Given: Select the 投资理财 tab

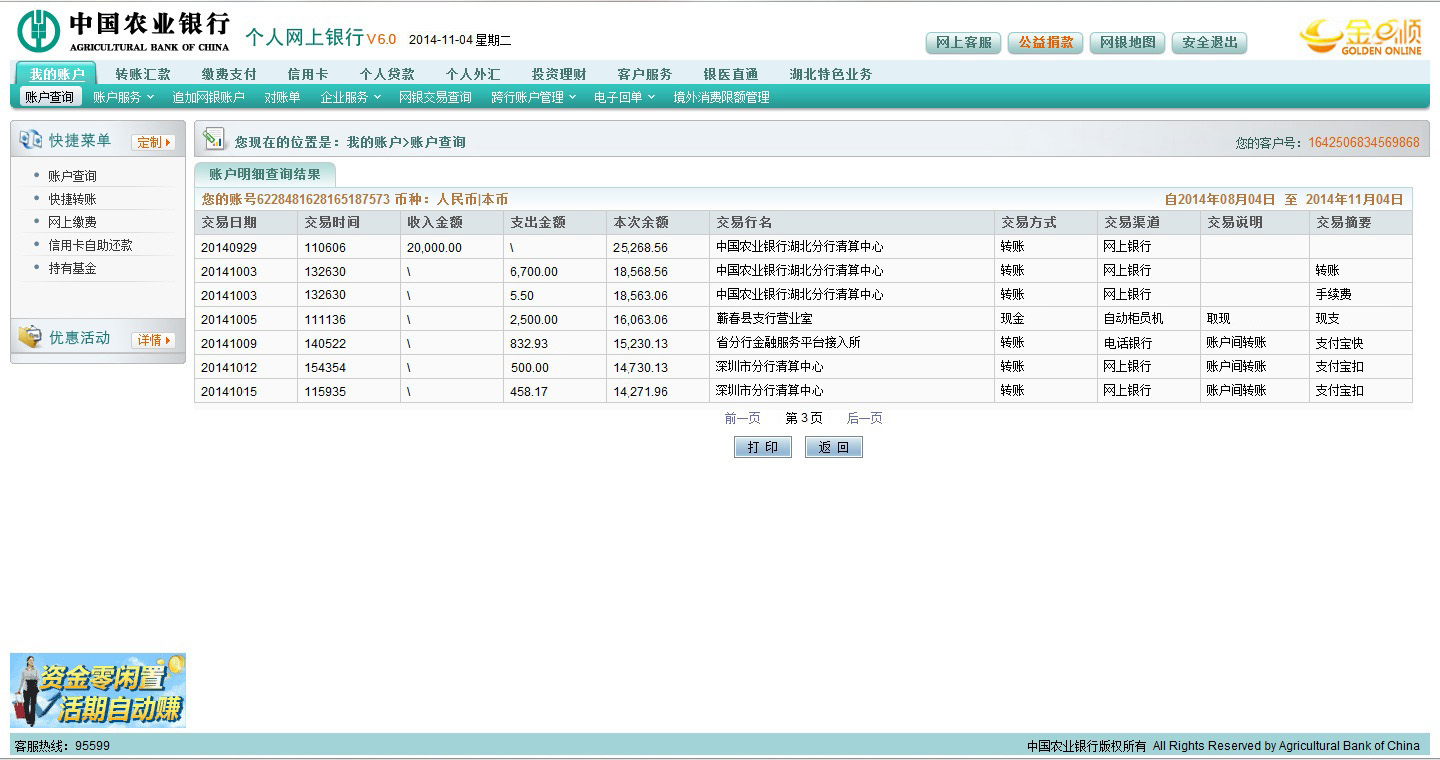Looking at the screenshot, I should point(558,74).
